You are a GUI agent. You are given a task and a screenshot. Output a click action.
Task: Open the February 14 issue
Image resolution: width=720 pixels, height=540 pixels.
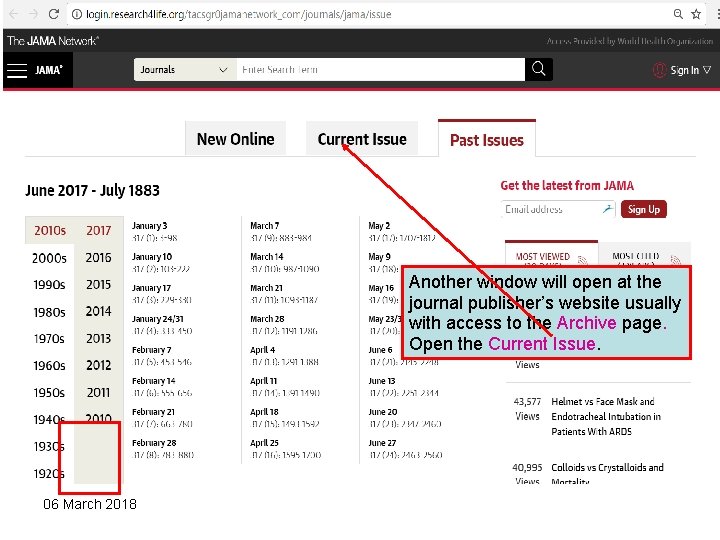coord(154,381)
